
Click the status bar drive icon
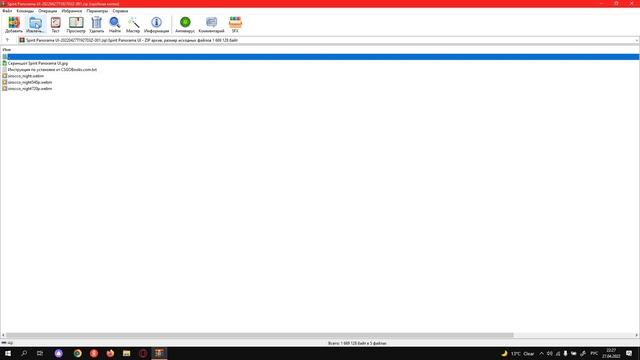4,343
